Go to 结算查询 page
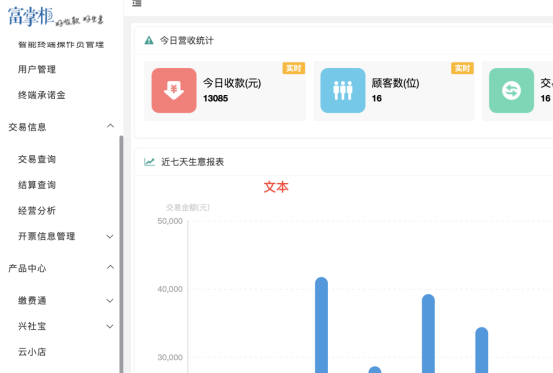This screenshot has height=373, width=553. (x=37, y=185)
